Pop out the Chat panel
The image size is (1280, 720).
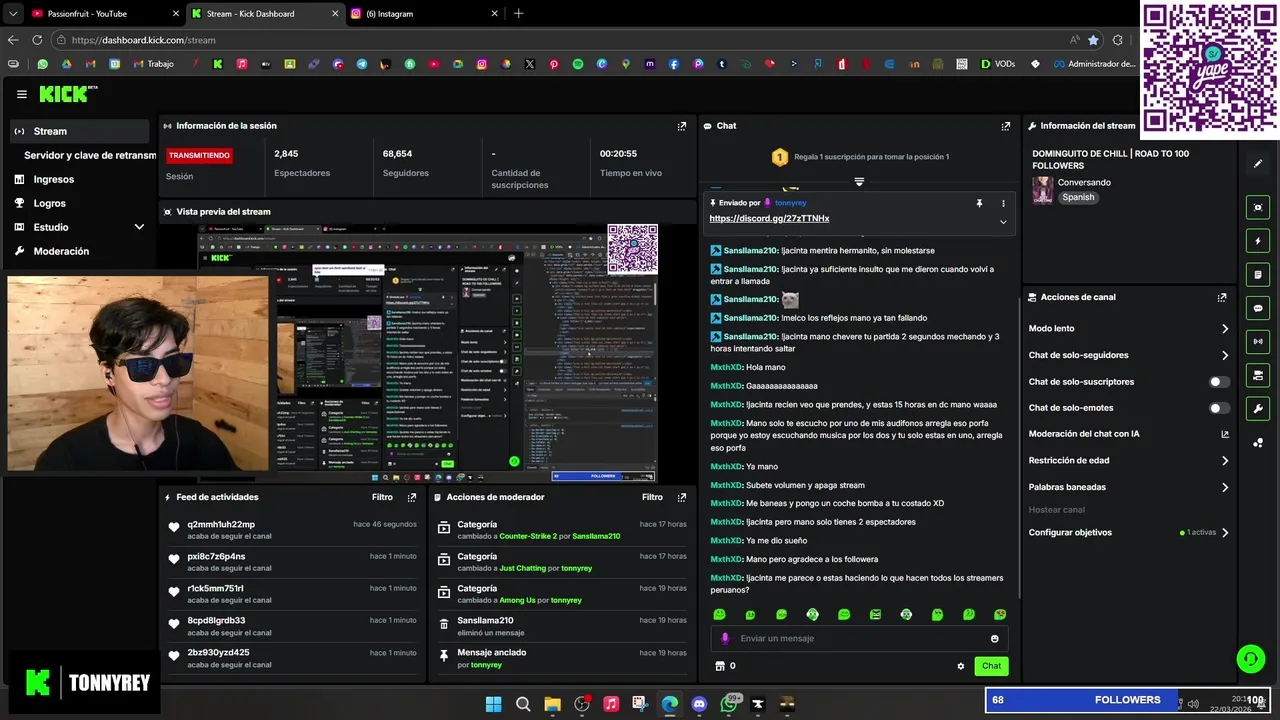click(x=1006, y=126)
